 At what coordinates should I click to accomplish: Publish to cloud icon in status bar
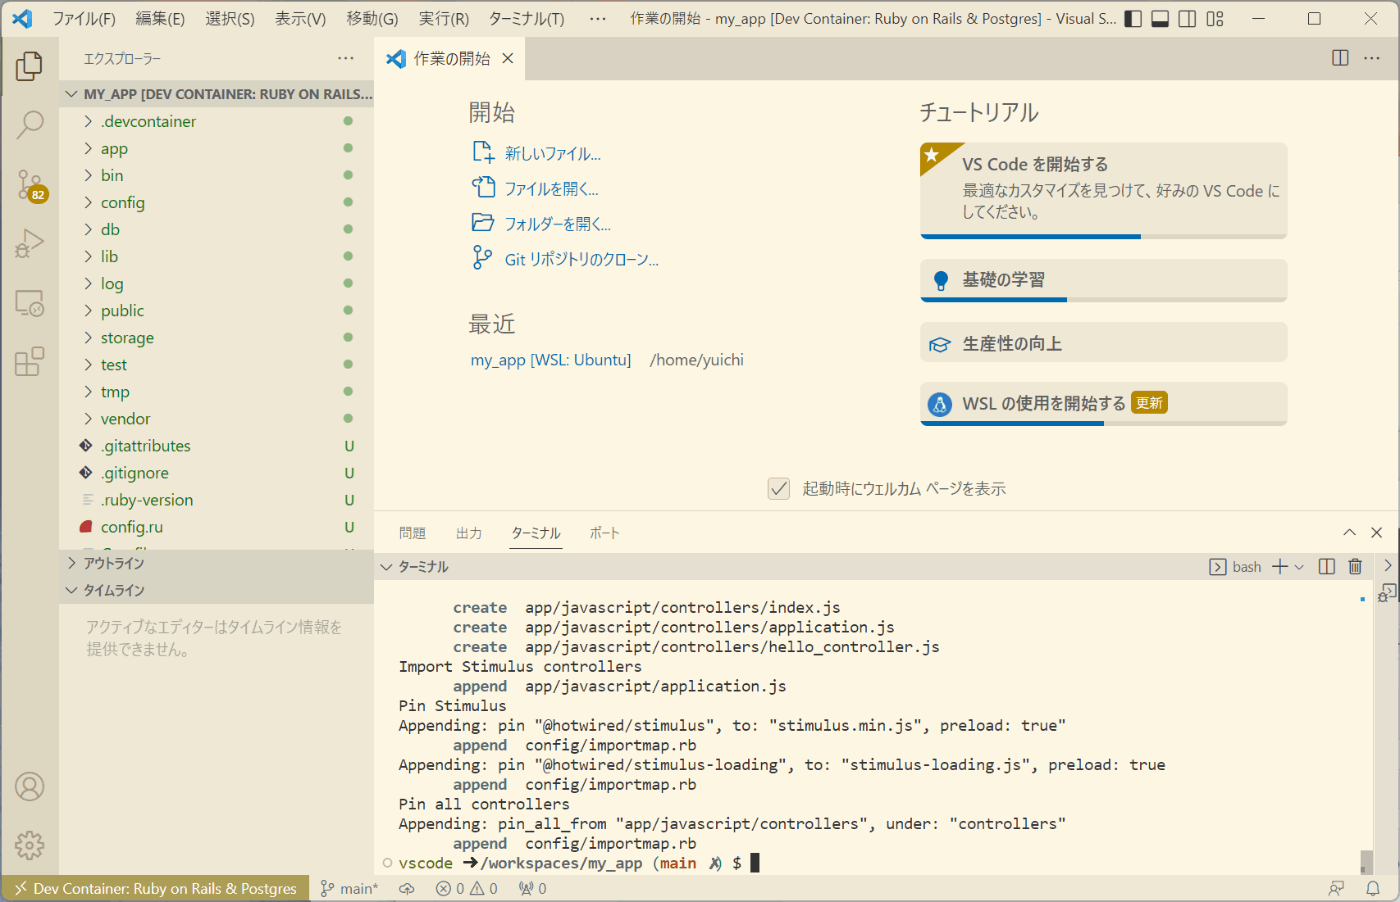[x=407, y=888]
